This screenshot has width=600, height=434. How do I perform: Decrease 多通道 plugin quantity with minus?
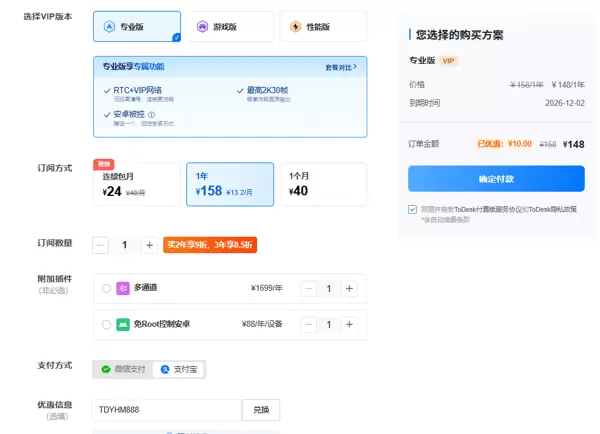(x=307, y=288)
